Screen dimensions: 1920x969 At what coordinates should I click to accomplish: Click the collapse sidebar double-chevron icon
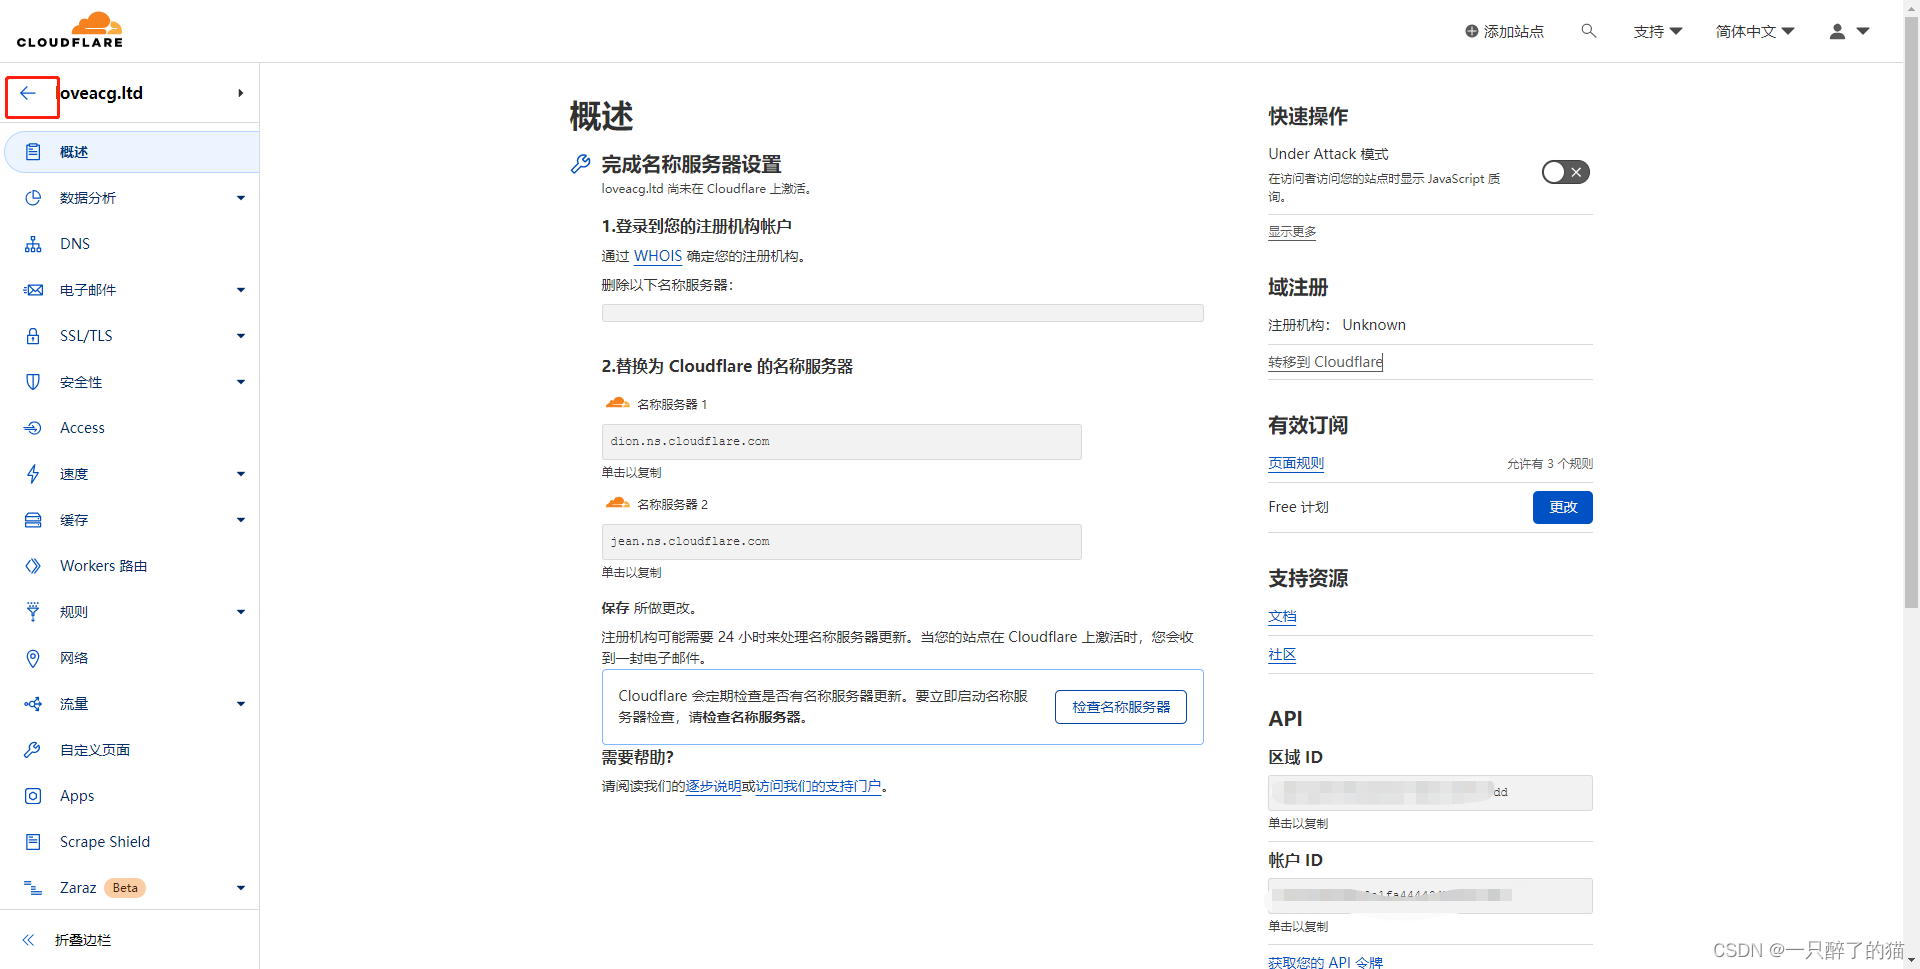click(28, 940)
